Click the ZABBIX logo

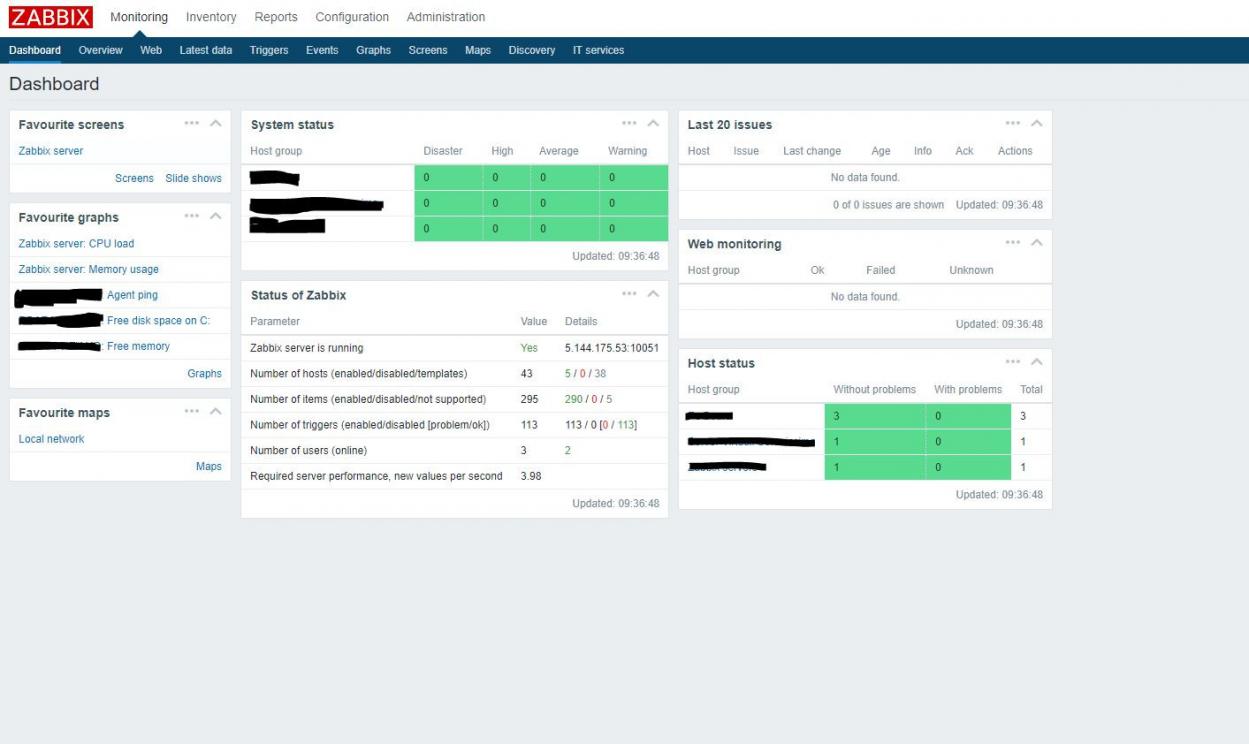click(51, 17)
